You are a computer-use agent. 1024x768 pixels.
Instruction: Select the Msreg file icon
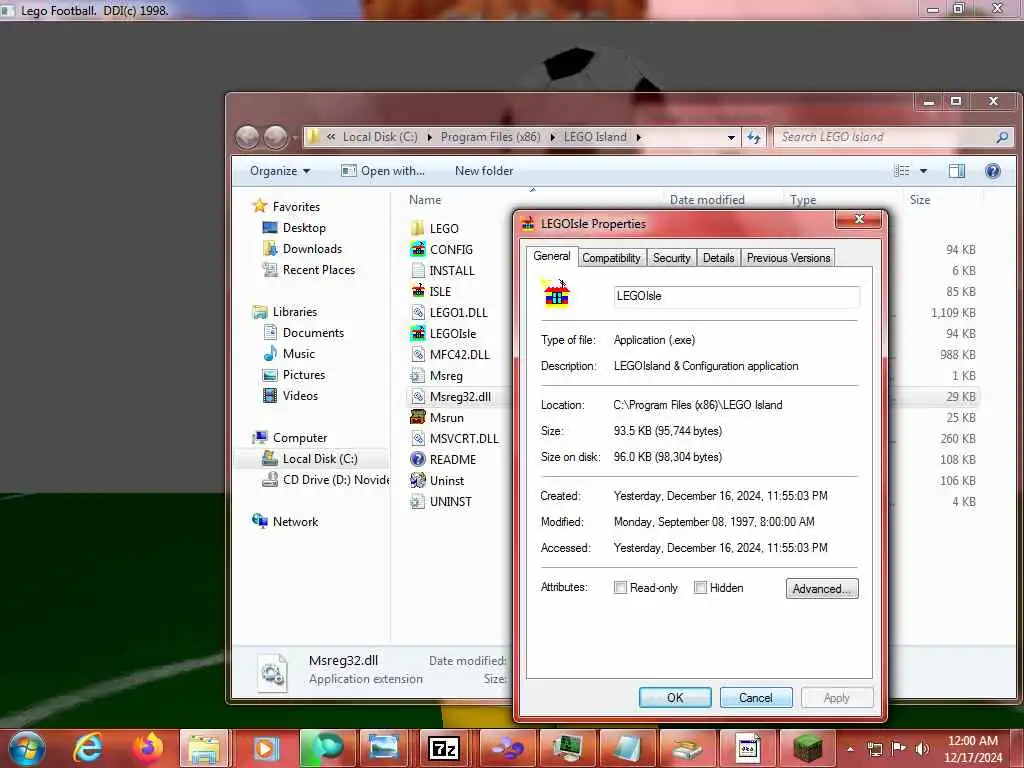pyautogui.click(x=418, y=376)
